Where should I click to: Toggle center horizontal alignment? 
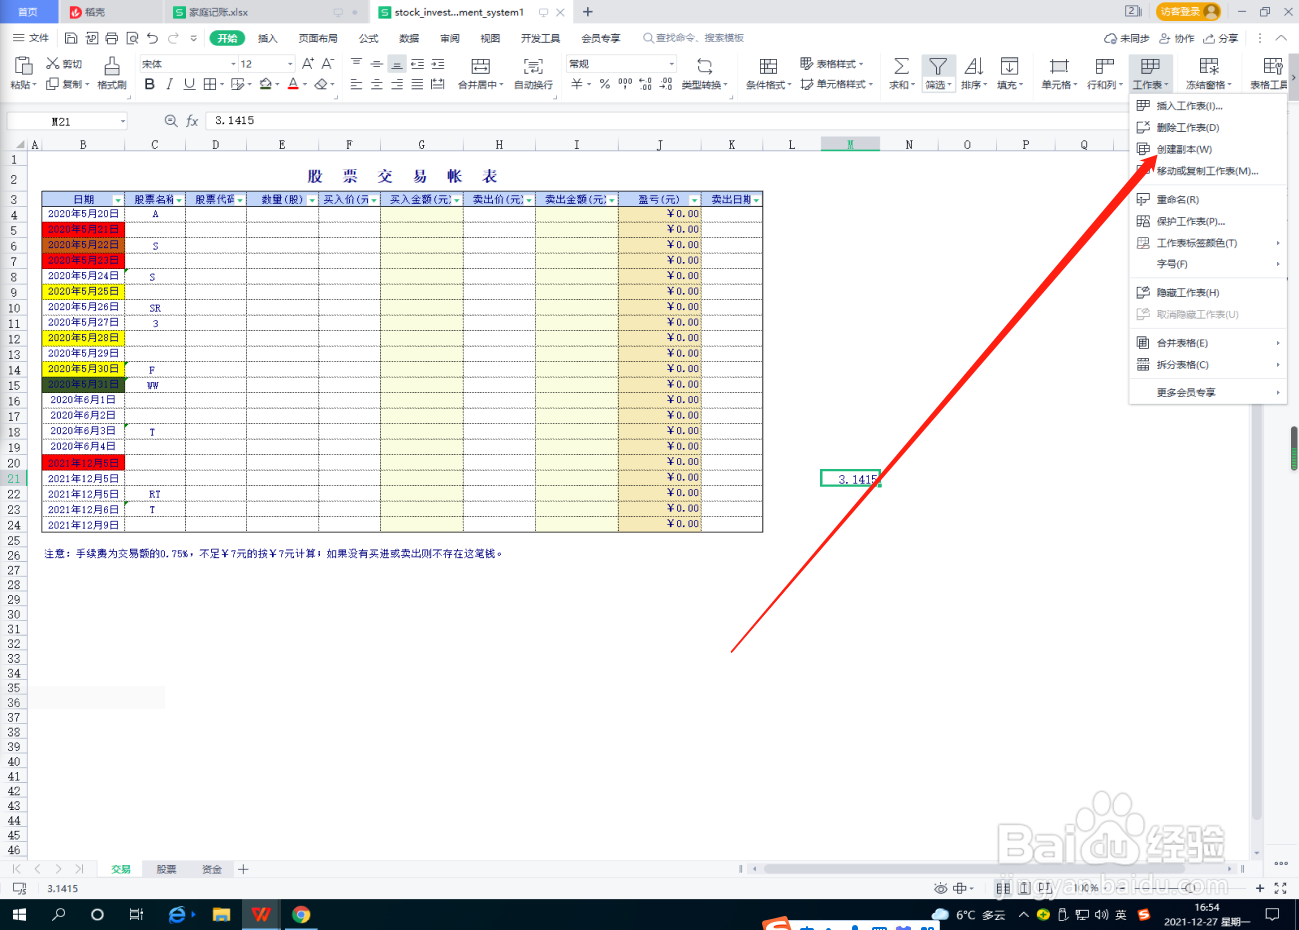(x=377, y=84)
